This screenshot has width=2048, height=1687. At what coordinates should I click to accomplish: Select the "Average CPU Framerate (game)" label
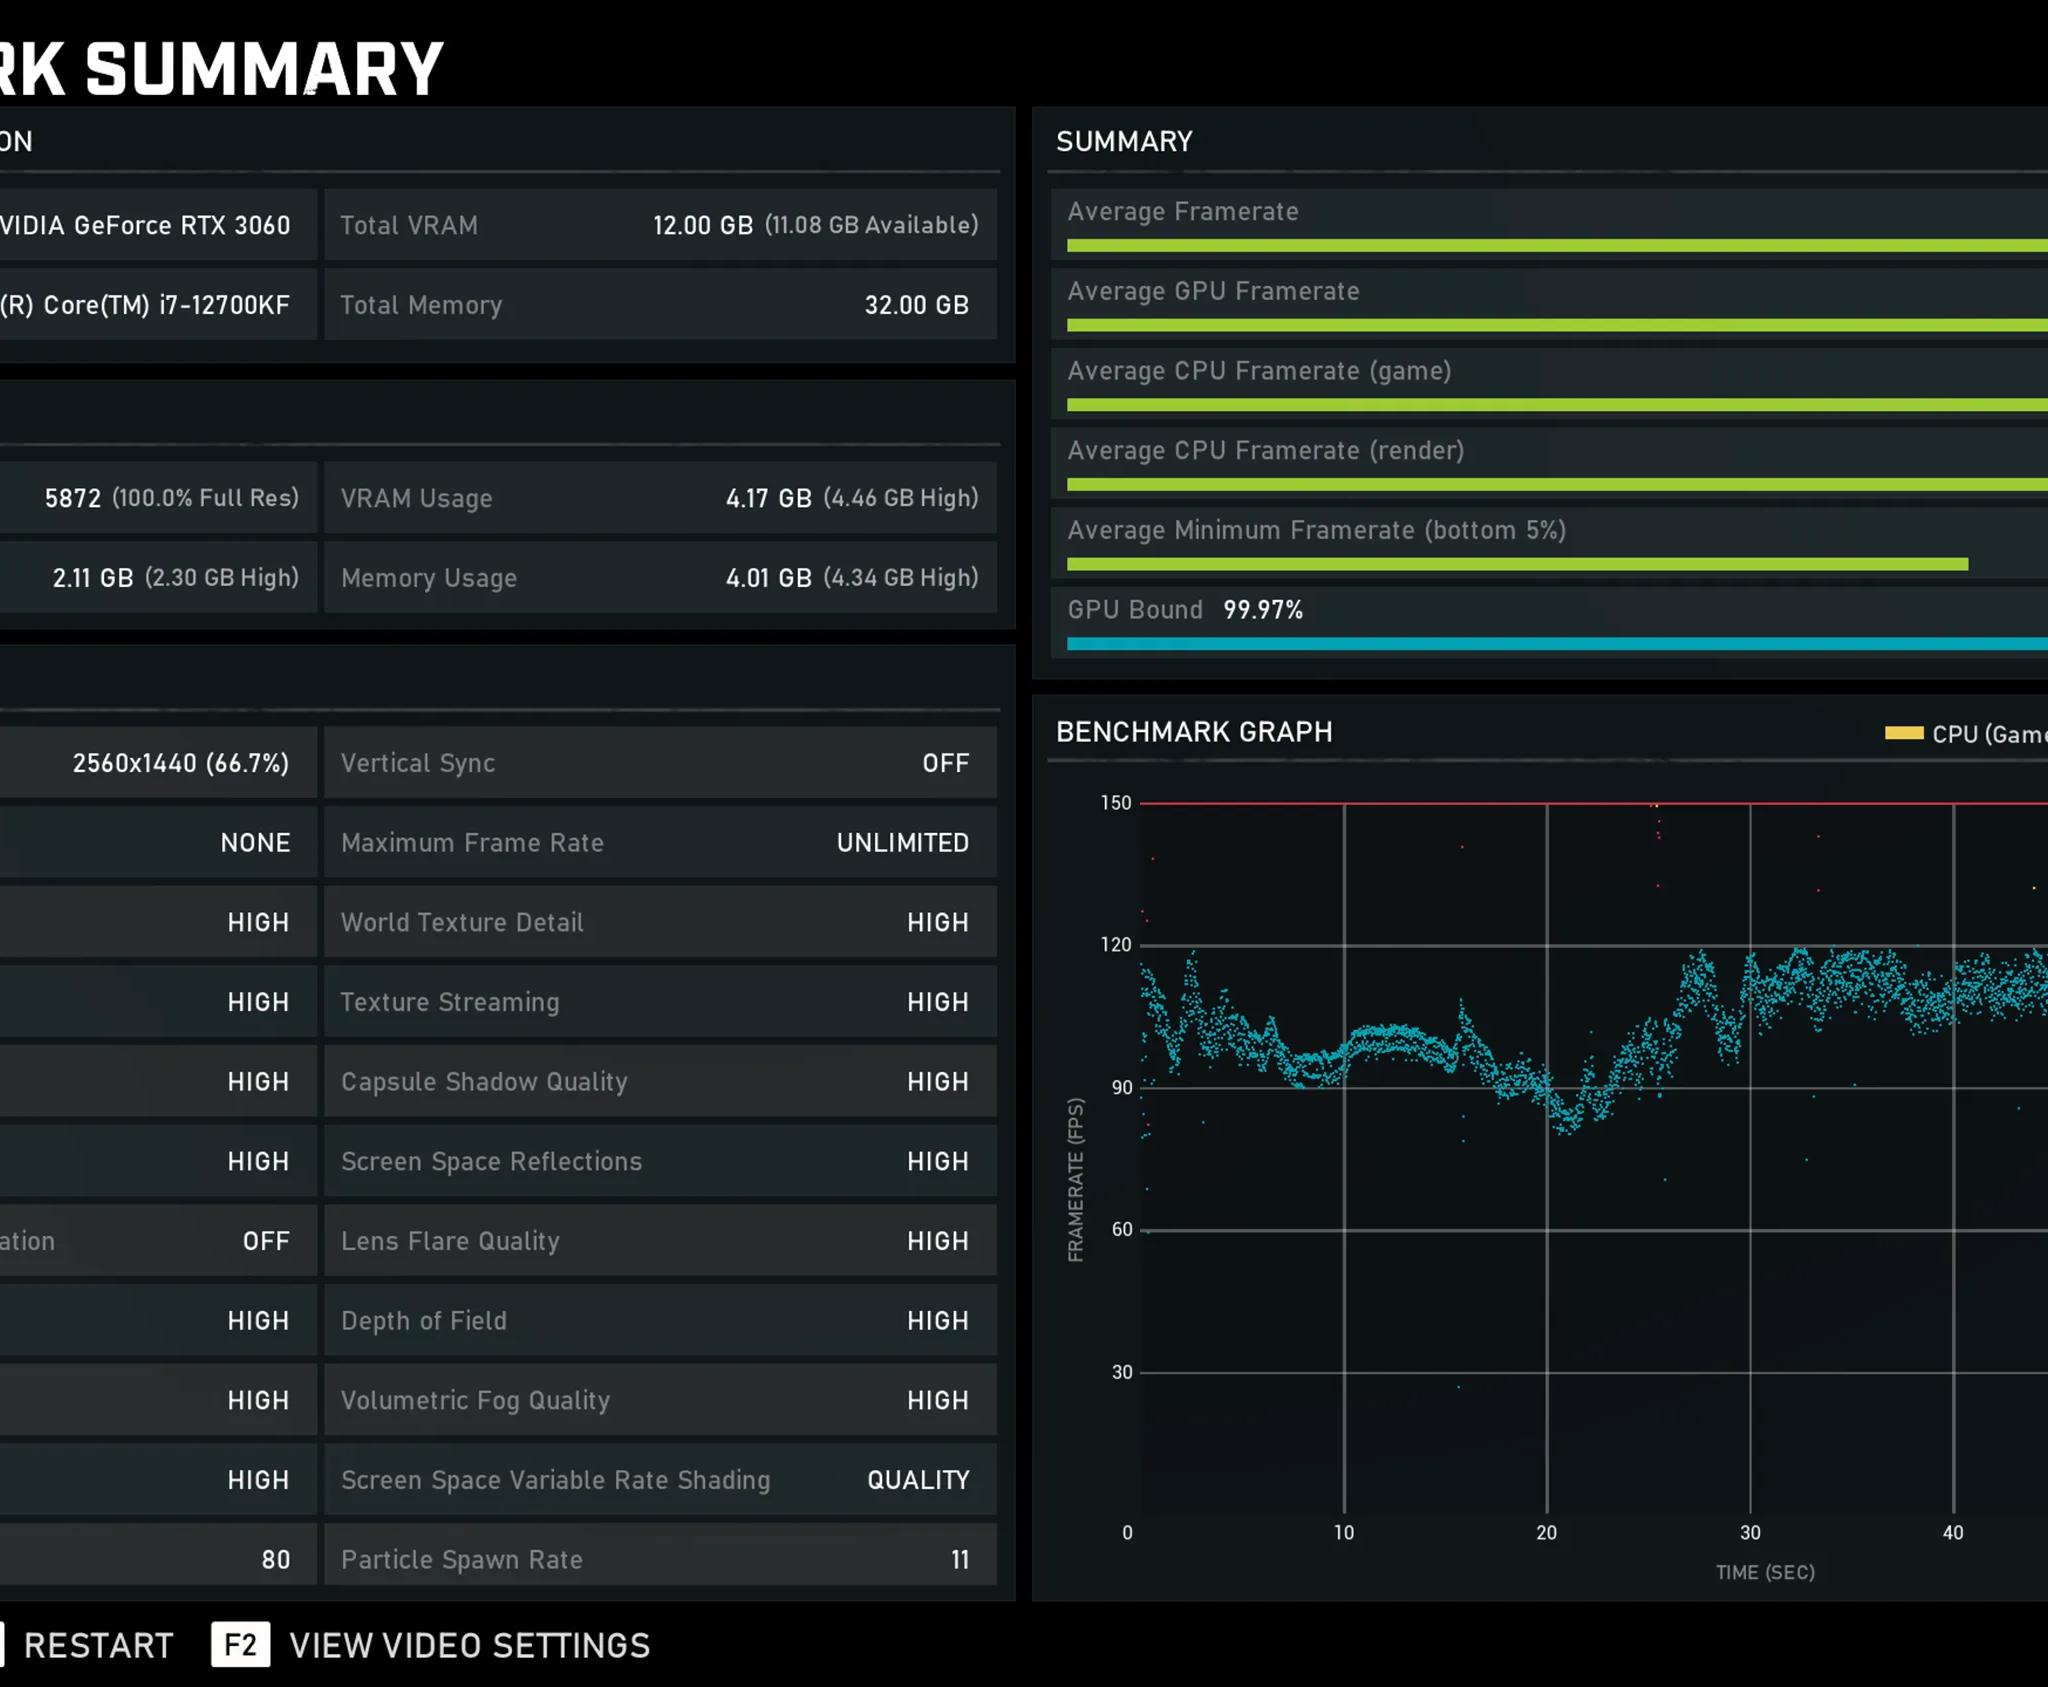coord(1259,372)
